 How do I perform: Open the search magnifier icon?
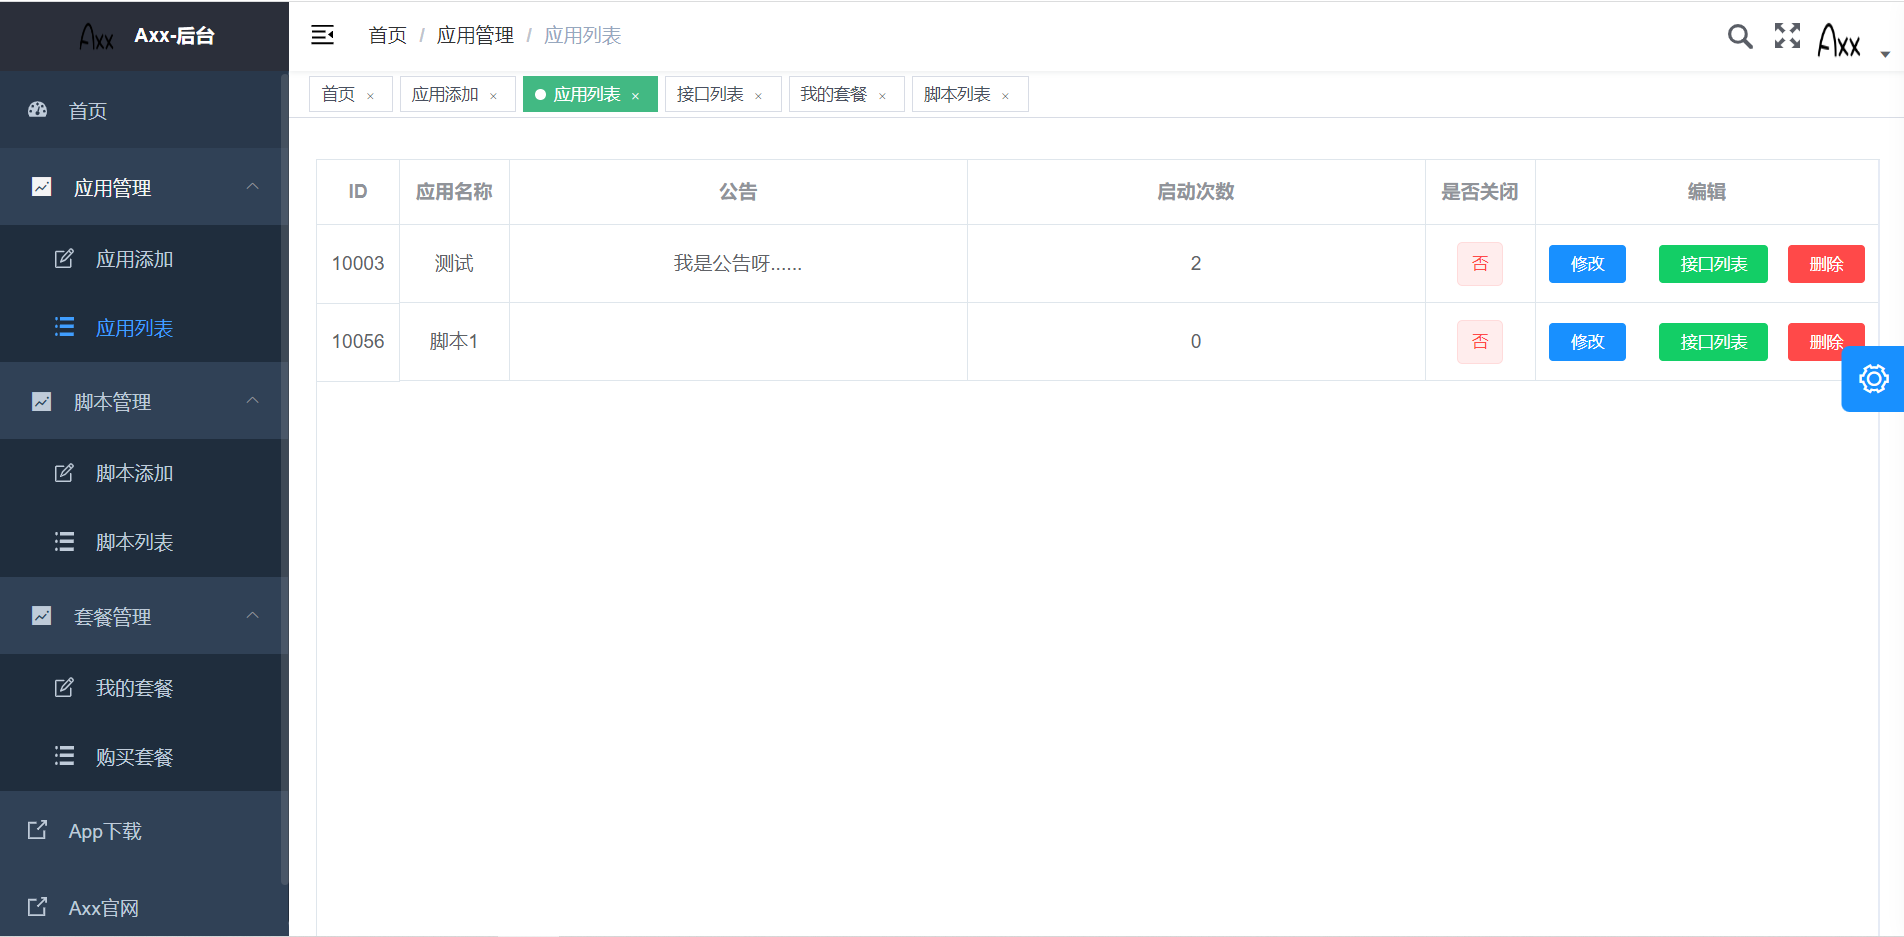pos(1740,36)
